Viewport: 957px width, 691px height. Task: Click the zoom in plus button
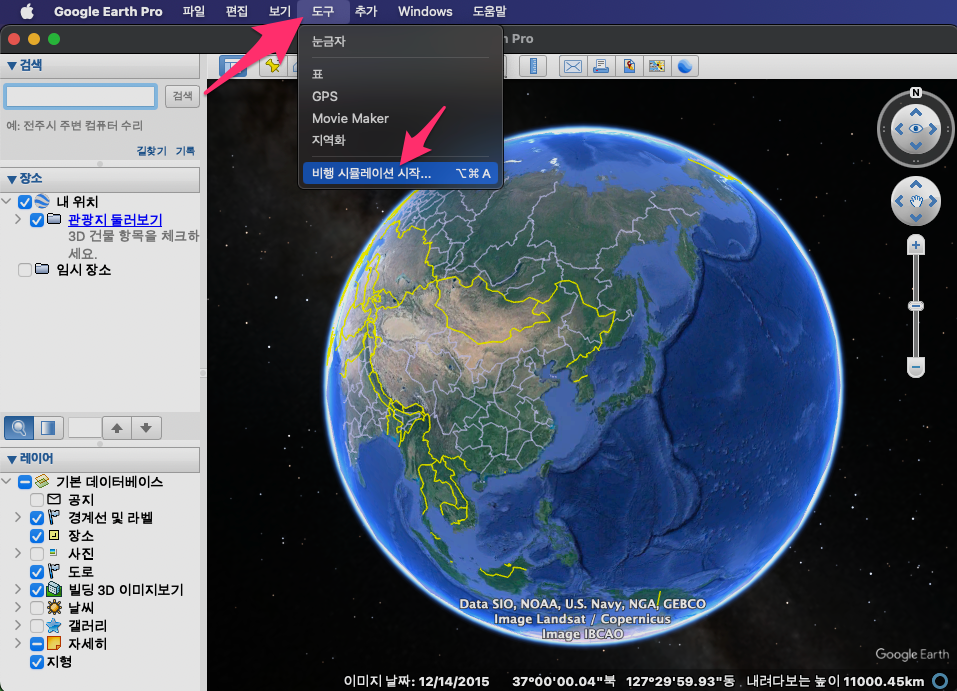[x=915, y=245]
